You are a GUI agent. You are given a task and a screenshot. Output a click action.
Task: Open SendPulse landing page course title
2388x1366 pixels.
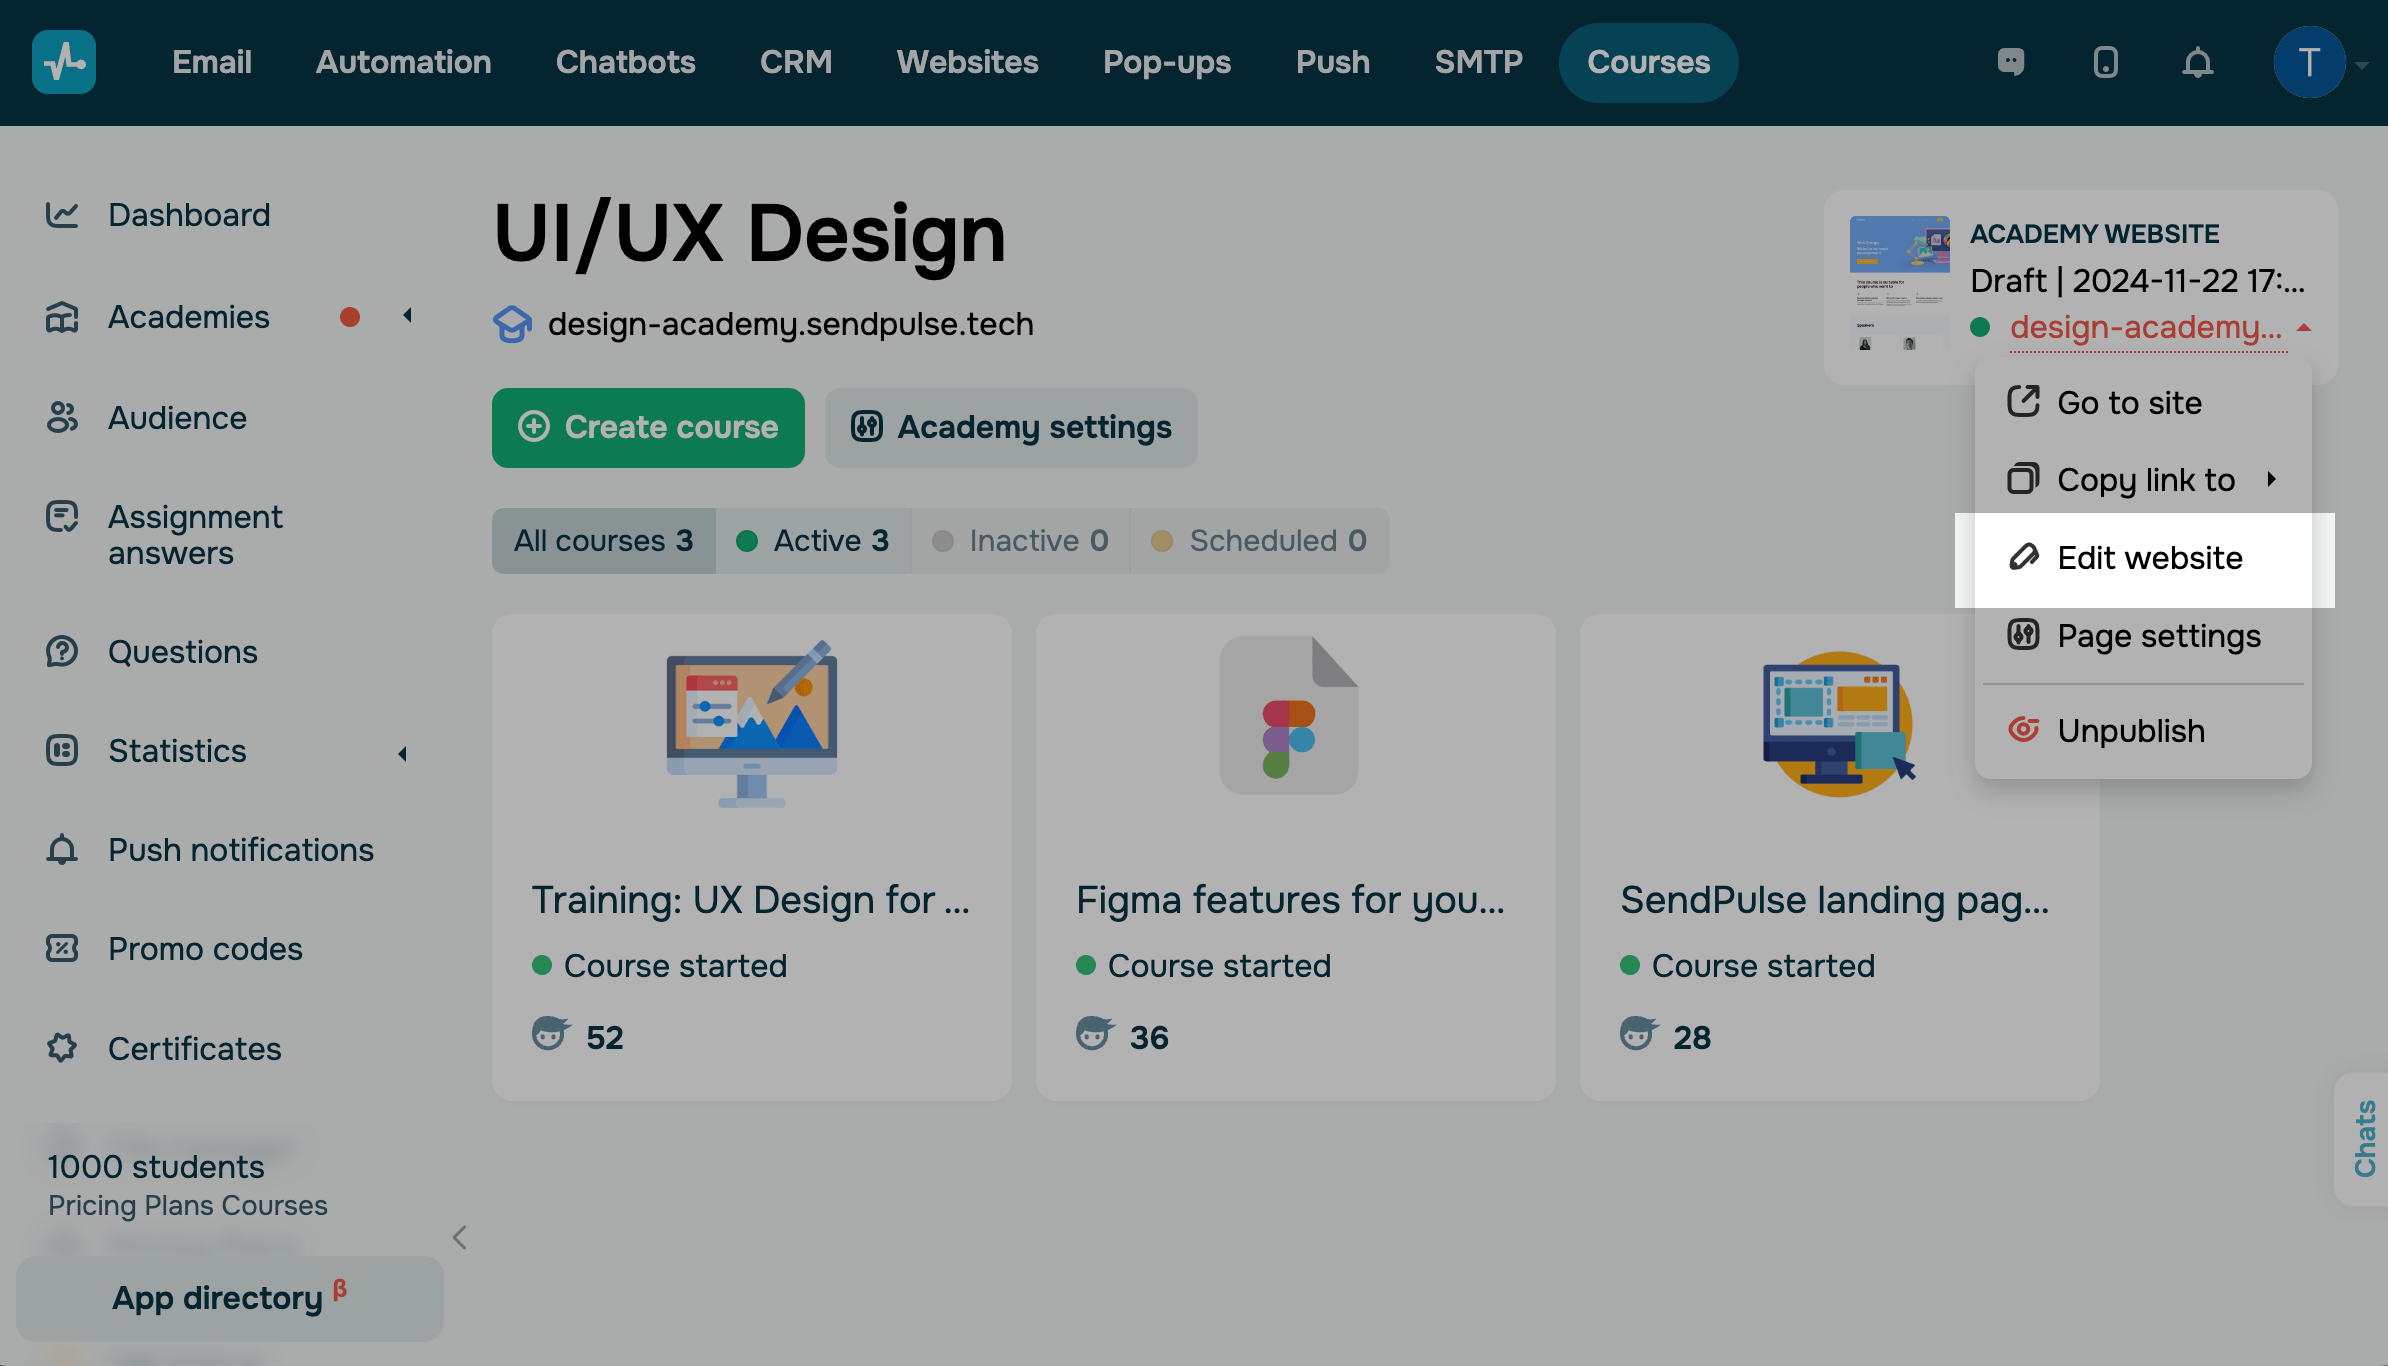[1835, 900]
